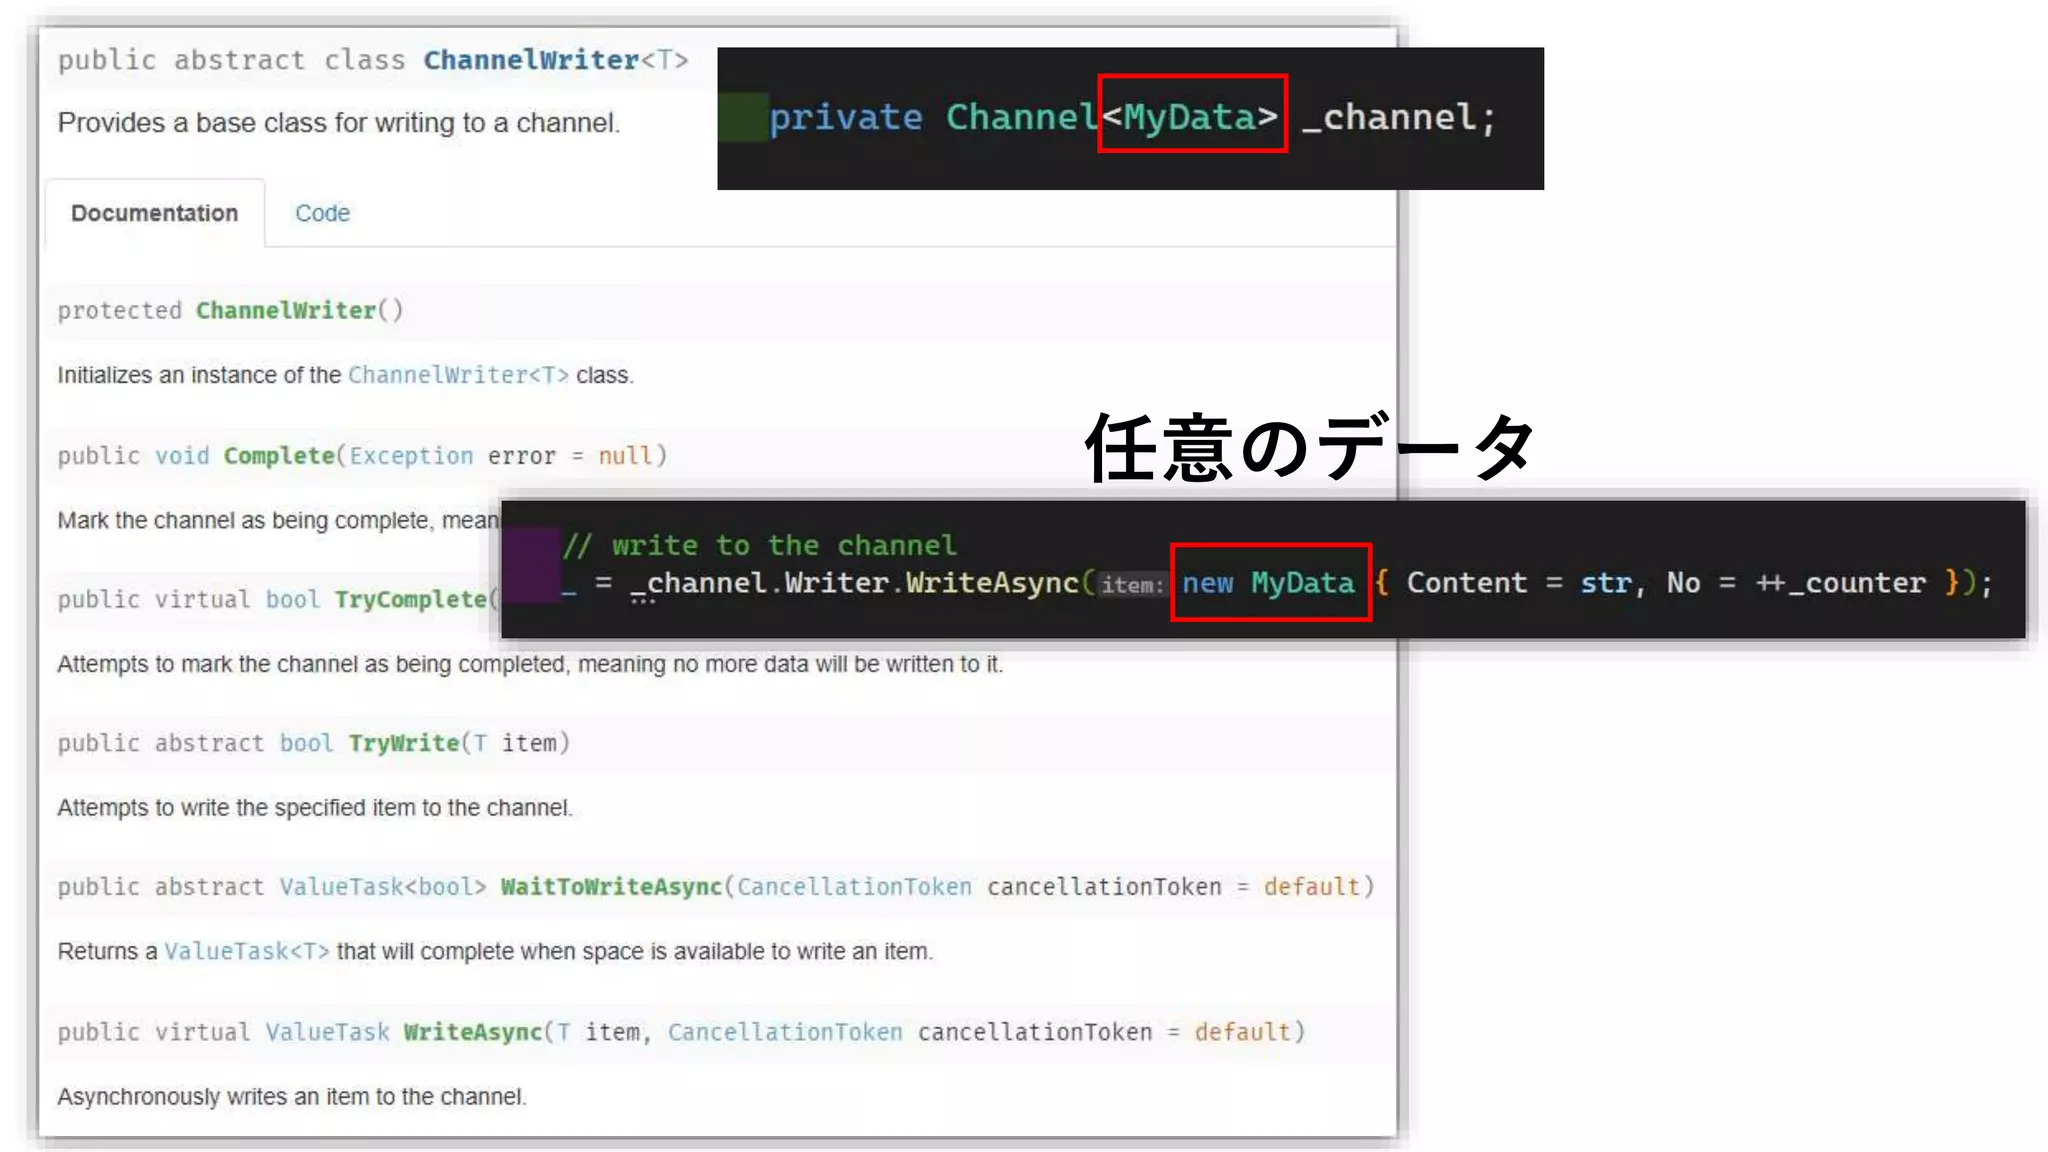
Task: Click the 'str' variable in code snippet
Action: (x=1605, y=583)
